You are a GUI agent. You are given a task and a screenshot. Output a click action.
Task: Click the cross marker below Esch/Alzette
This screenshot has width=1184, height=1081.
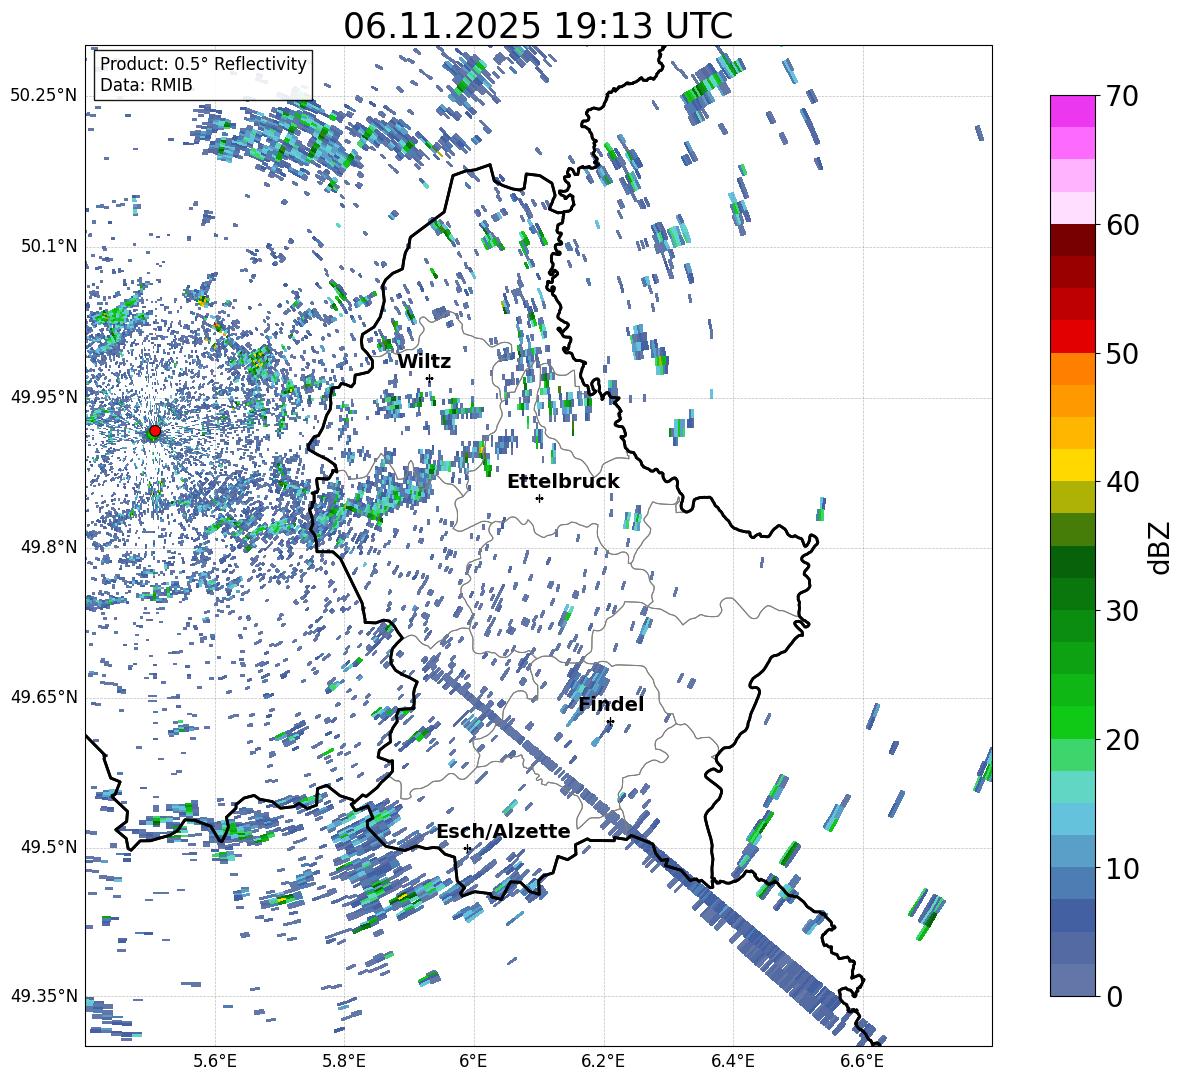[467, 848]
